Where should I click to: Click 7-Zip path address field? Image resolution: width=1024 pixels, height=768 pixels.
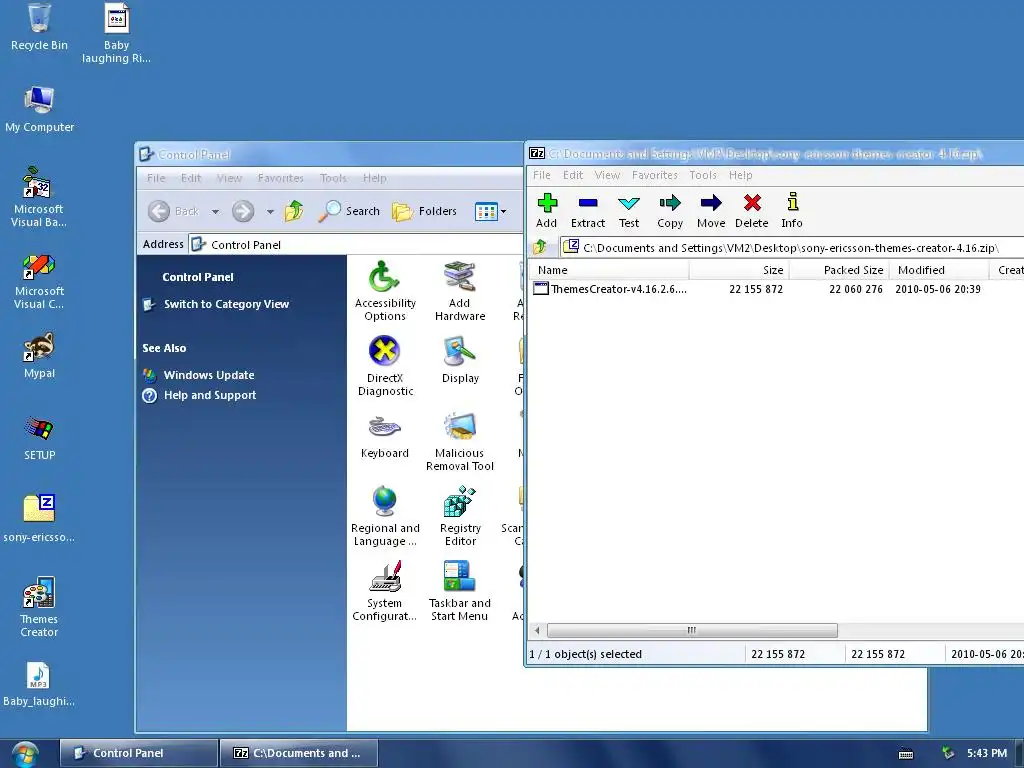(x=791, y=248)
